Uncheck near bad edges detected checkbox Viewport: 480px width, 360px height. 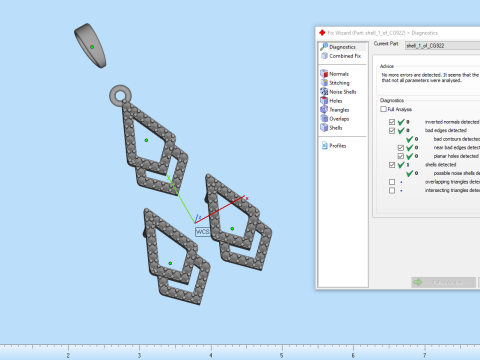[401, 148]
